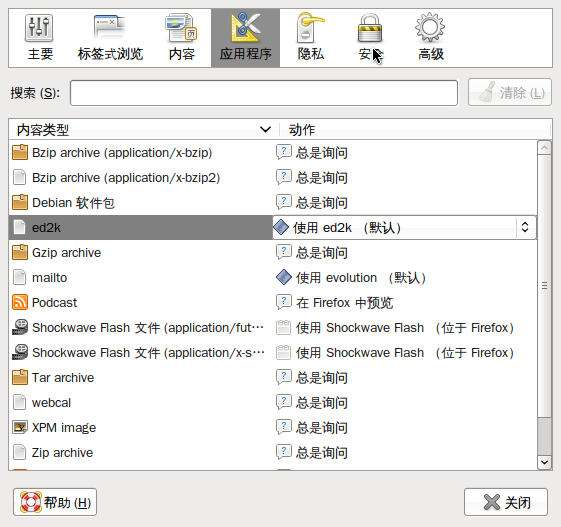
Task: Select the mailto content type row
Action: tap(273, 278)
